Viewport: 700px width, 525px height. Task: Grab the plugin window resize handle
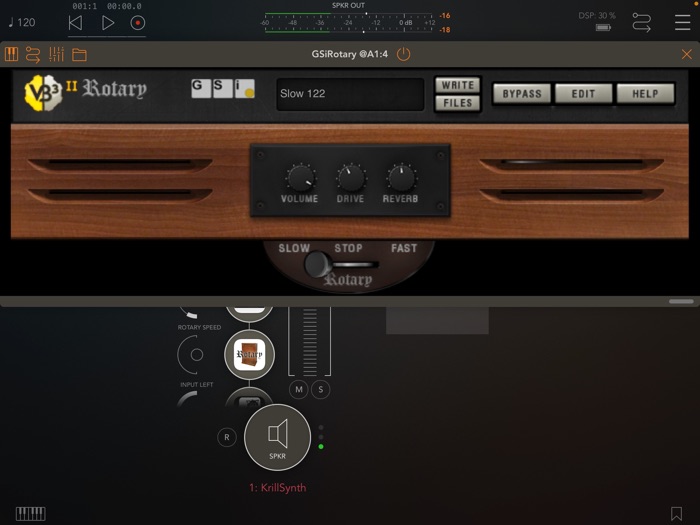[x=681, y=301]
